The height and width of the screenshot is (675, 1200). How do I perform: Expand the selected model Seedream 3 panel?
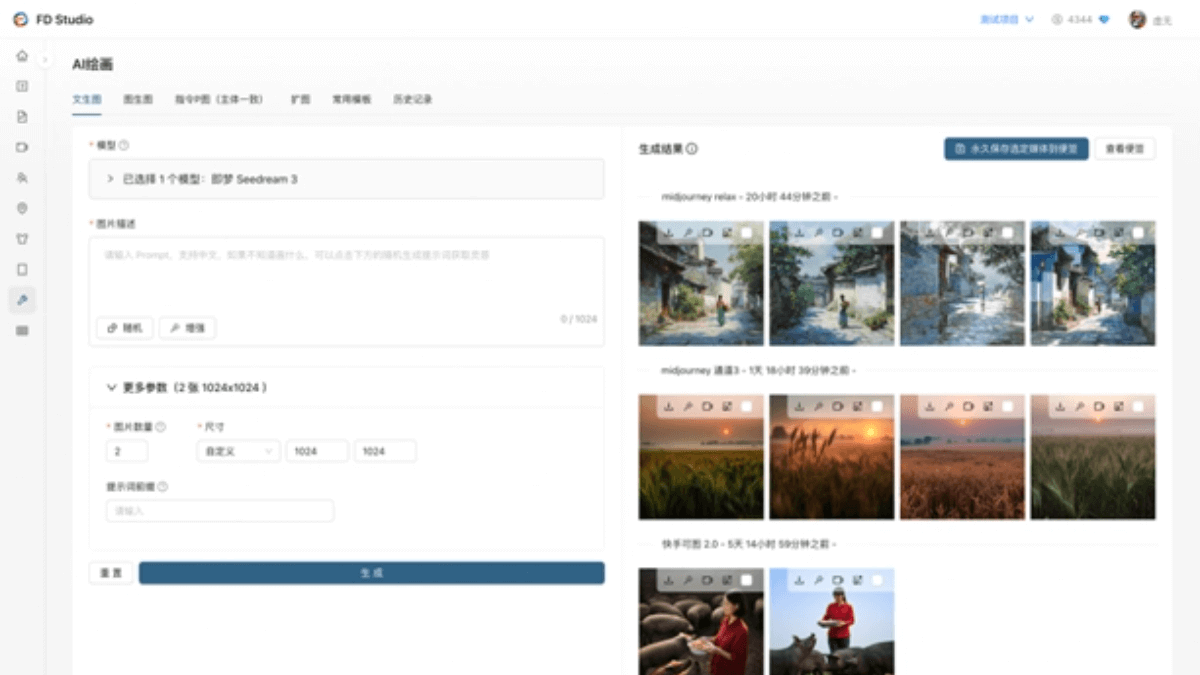[x=110, y=179]
